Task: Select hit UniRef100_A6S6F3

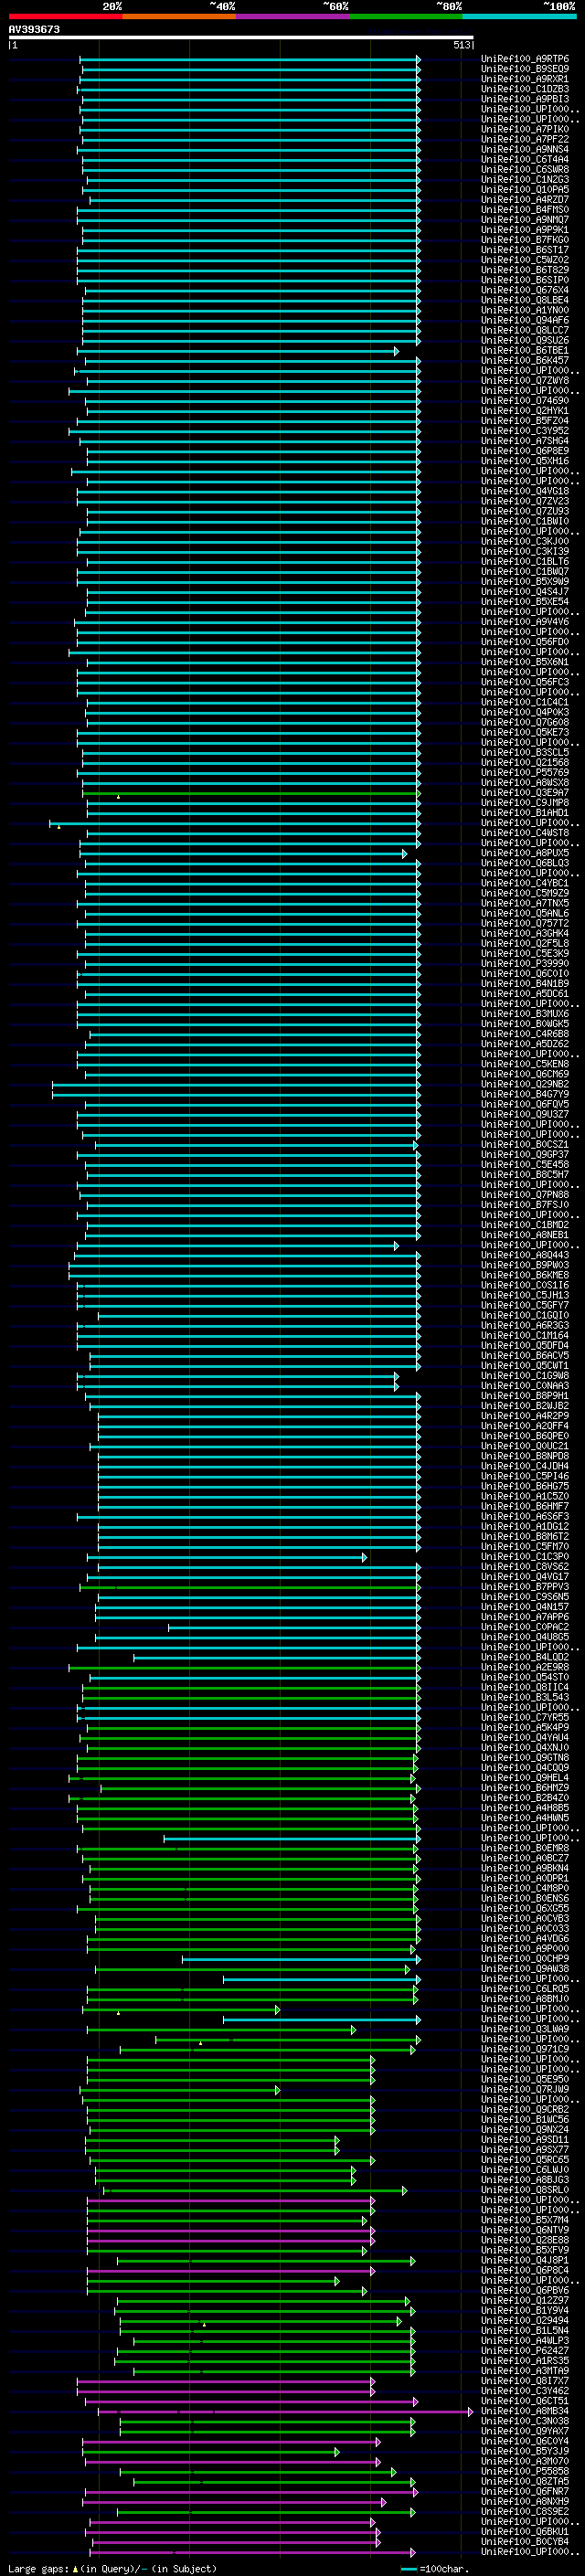Action: [525, 1517]
